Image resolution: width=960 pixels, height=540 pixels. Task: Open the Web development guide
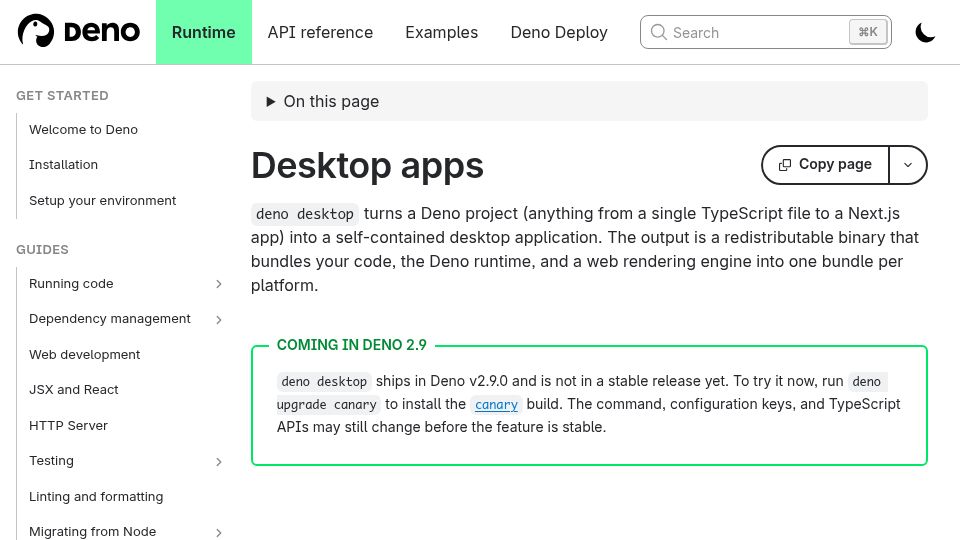pos(84,354)
